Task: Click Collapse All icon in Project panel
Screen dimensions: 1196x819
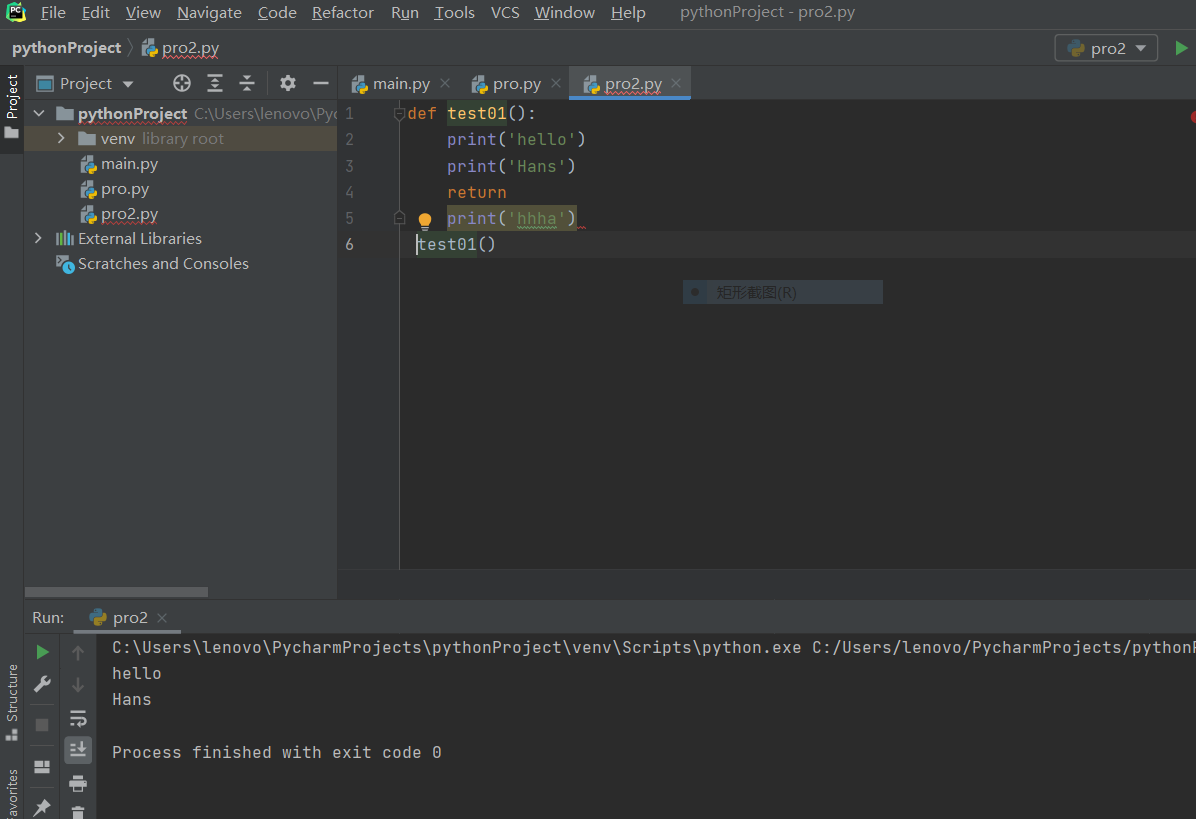Action: coord(246,83)
